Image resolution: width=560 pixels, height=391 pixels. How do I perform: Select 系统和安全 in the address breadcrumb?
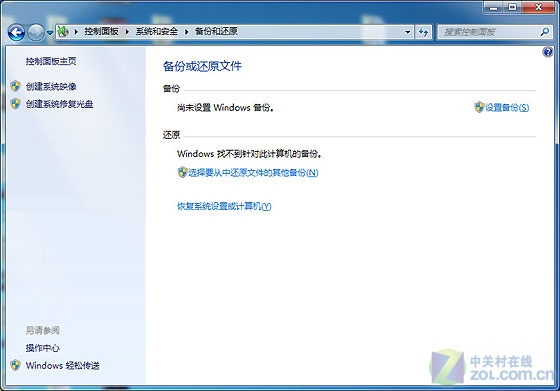157,31
